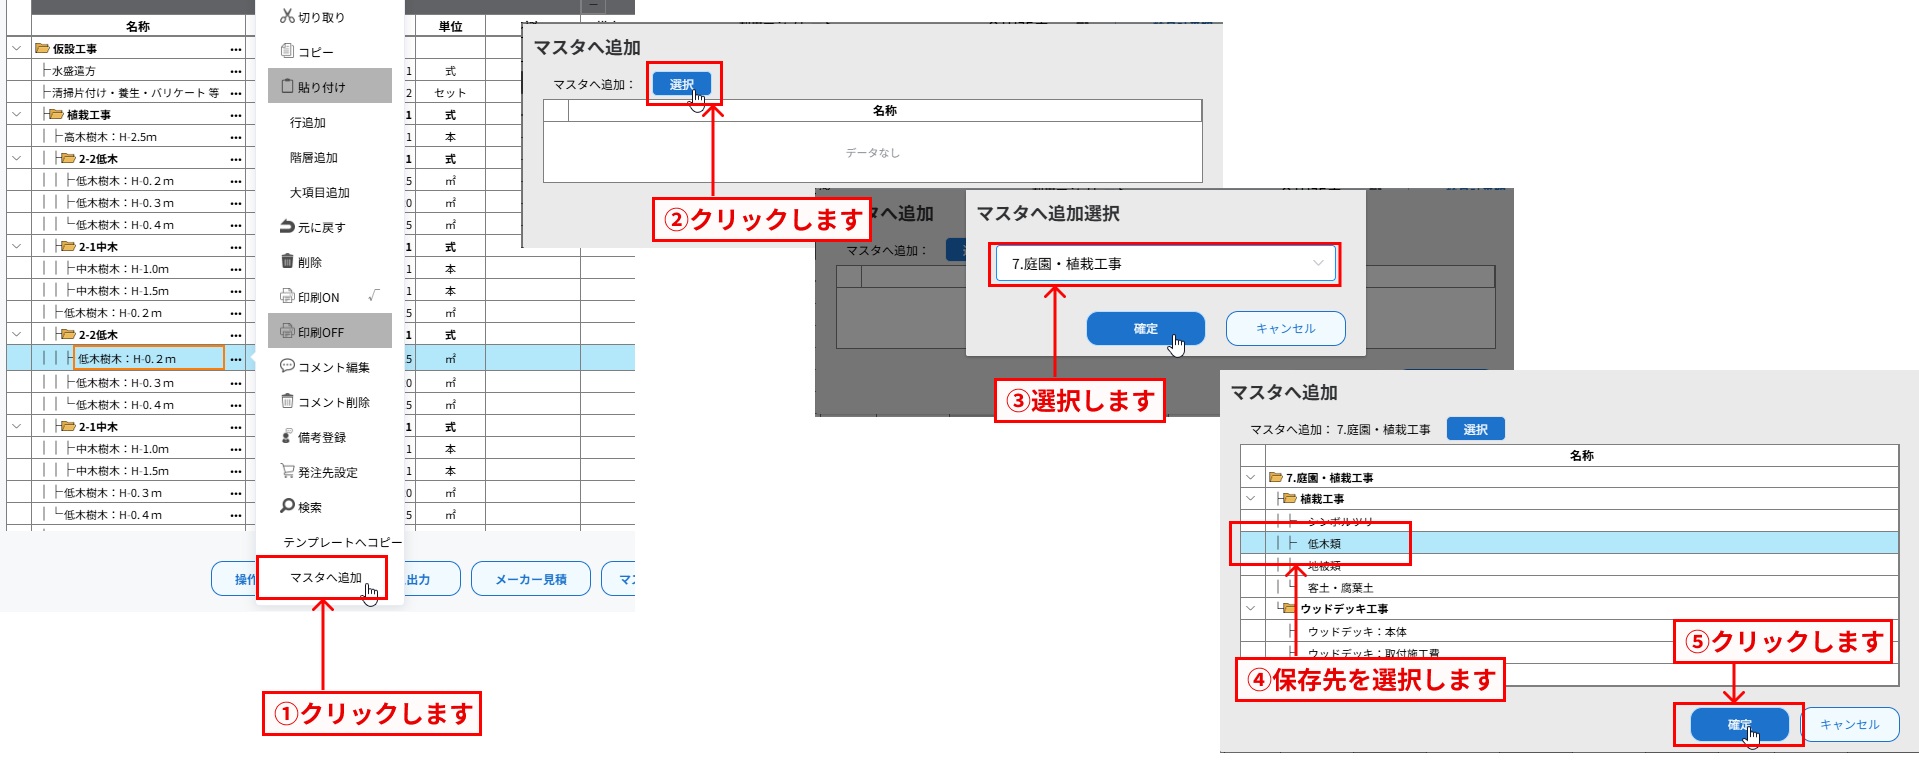Choose マスタへ追加 from context menu
Screen dimensions: 1919x766
[326, 577]
